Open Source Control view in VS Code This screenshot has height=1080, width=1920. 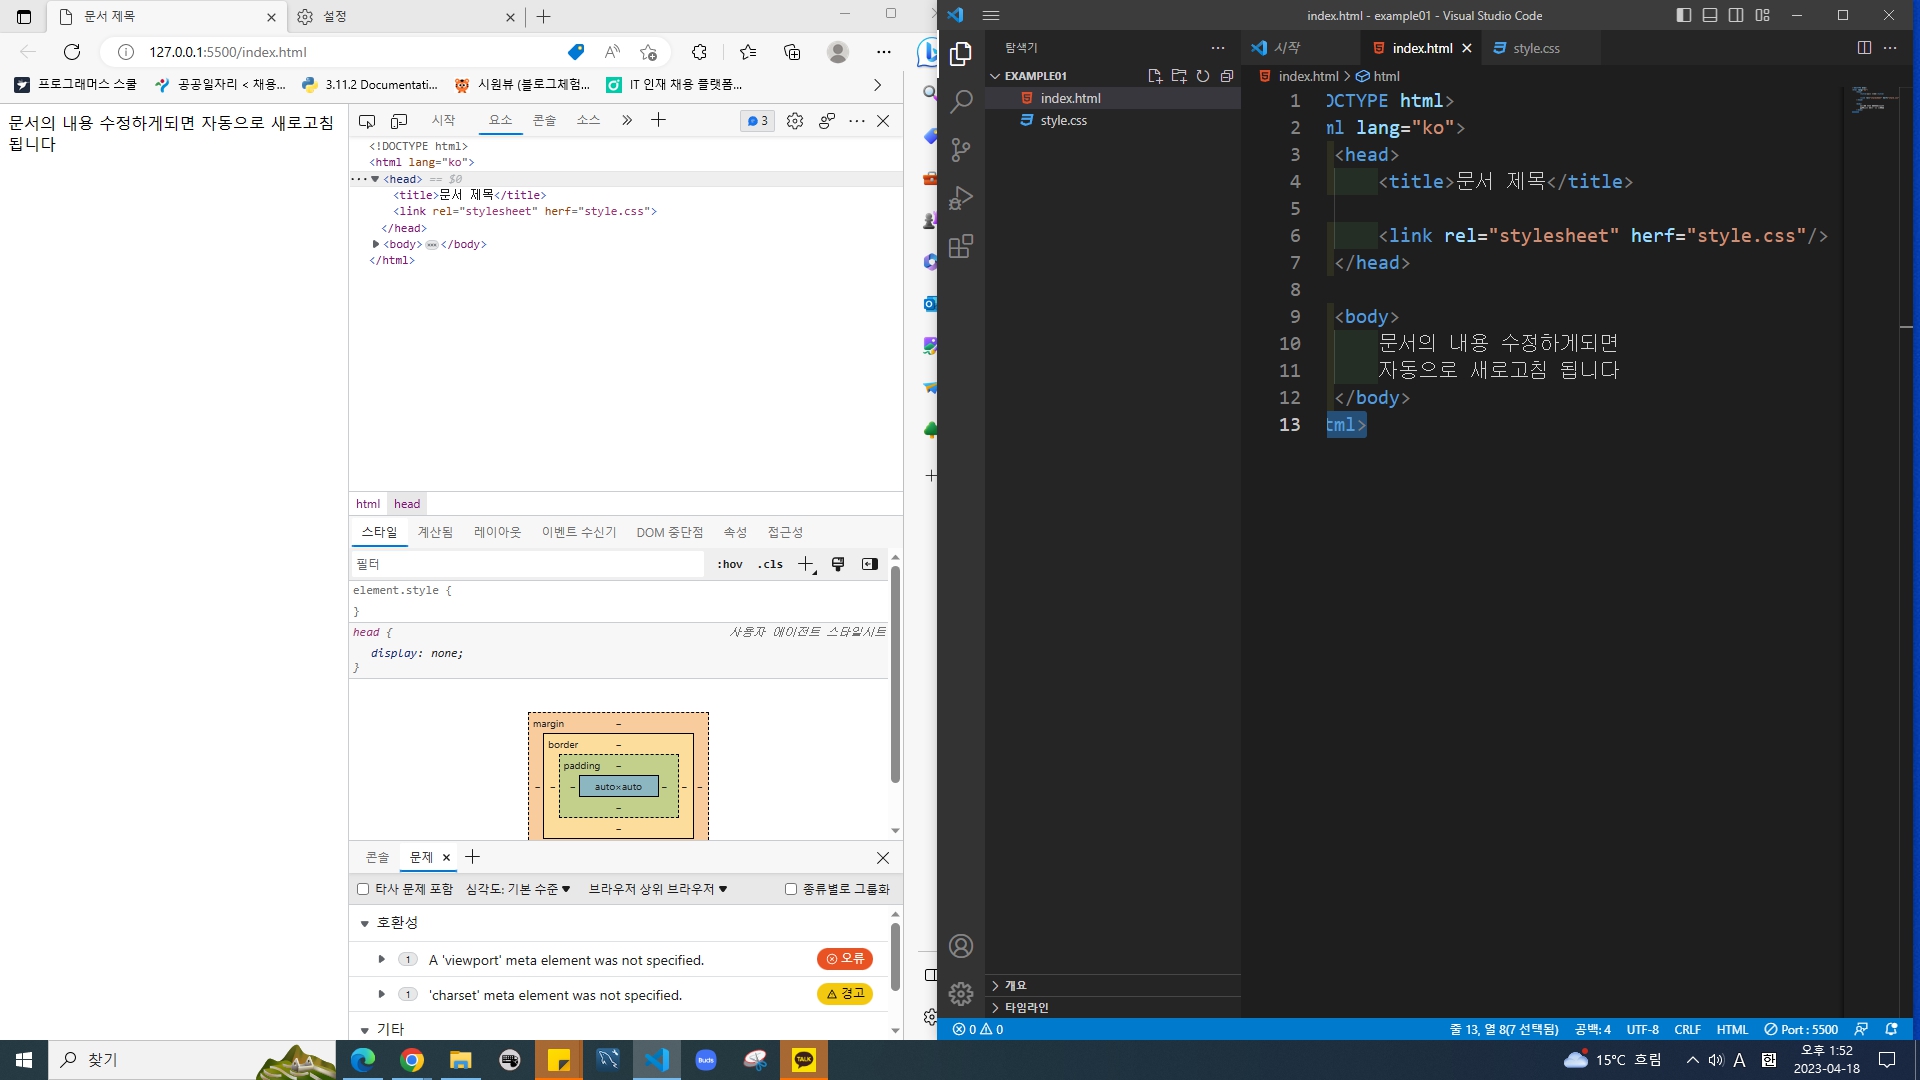tap(961, 150)
